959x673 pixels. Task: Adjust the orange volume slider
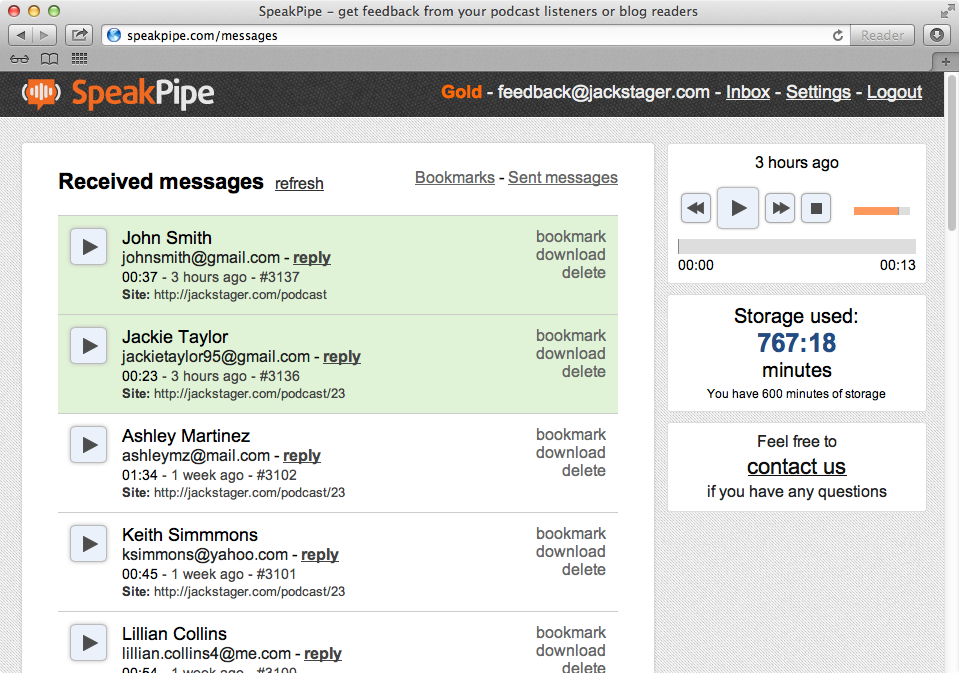(881, 211)
